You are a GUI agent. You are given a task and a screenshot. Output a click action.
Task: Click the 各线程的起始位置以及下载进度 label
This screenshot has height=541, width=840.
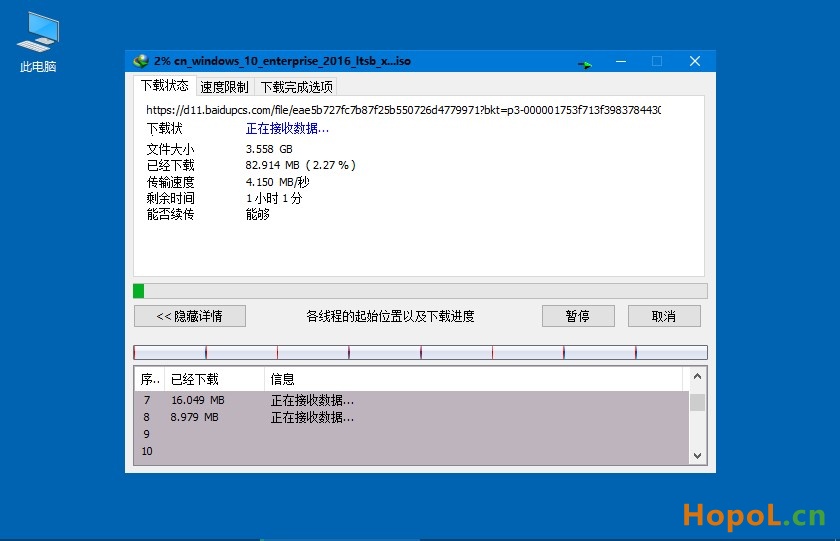(391, 316)
